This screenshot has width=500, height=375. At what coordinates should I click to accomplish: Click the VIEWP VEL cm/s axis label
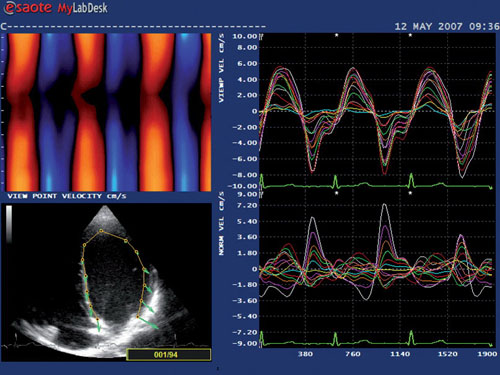[222, 68]
